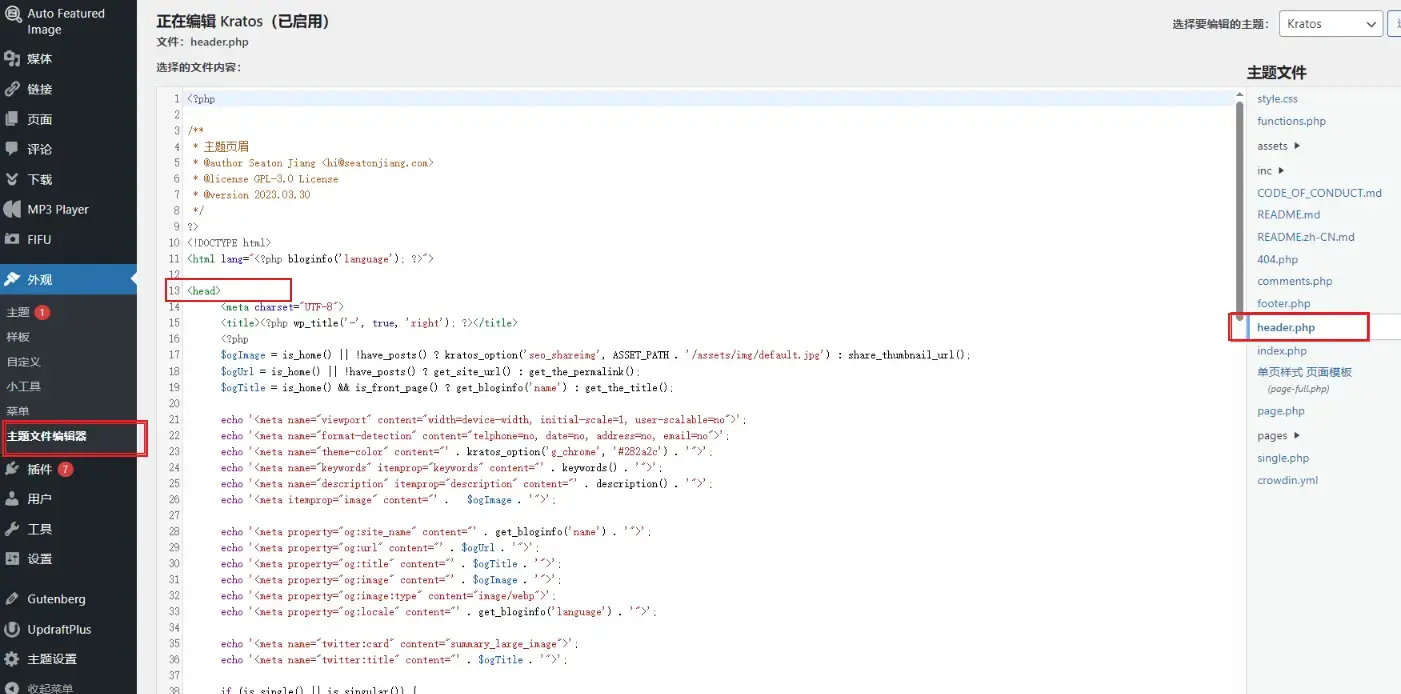This screenshot has height=694, width=1401.
Task: Open the Themes (主题) submenu item
Action: [18, 312]
